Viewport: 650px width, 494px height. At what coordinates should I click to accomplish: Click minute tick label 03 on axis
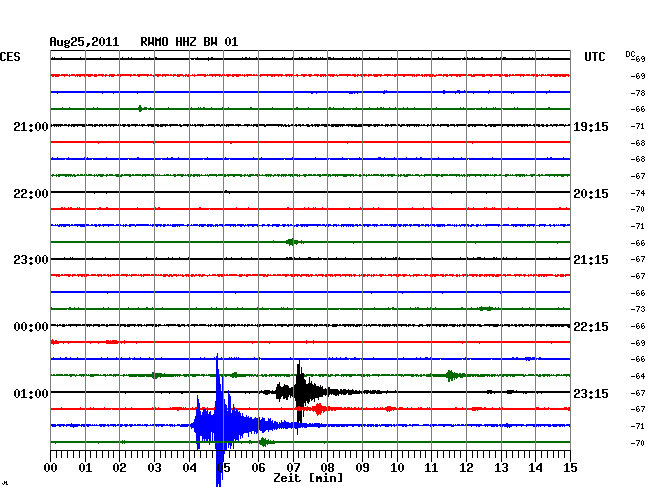(155, 467)
